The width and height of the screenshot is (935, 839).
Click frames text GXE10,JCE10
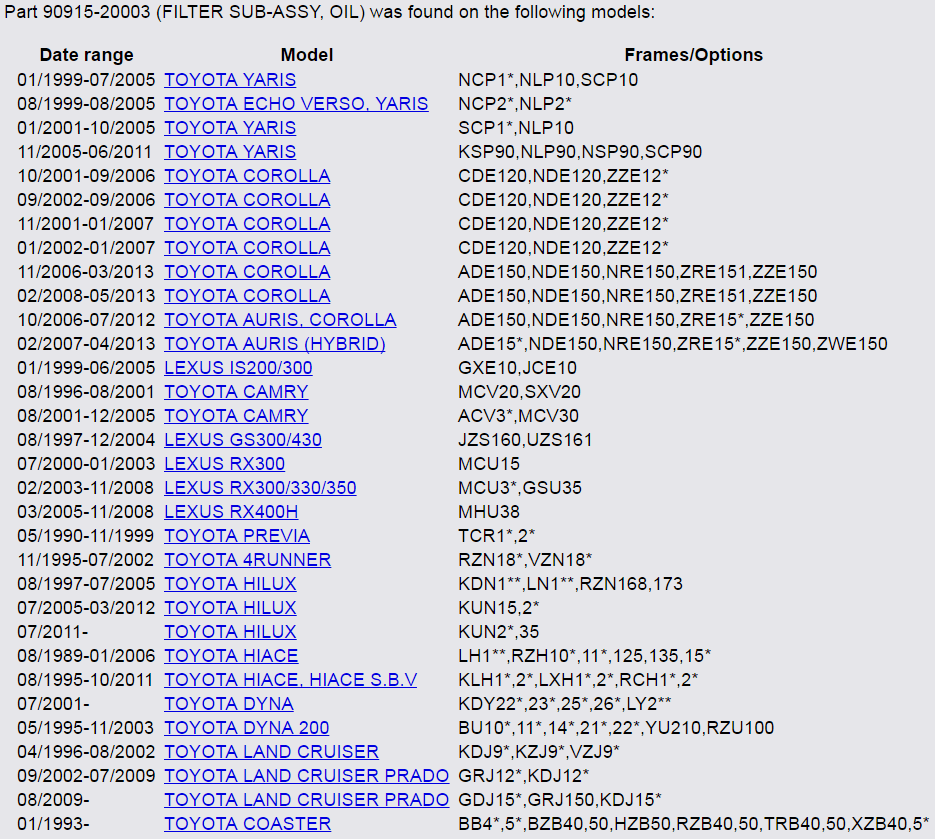point(517,367)
